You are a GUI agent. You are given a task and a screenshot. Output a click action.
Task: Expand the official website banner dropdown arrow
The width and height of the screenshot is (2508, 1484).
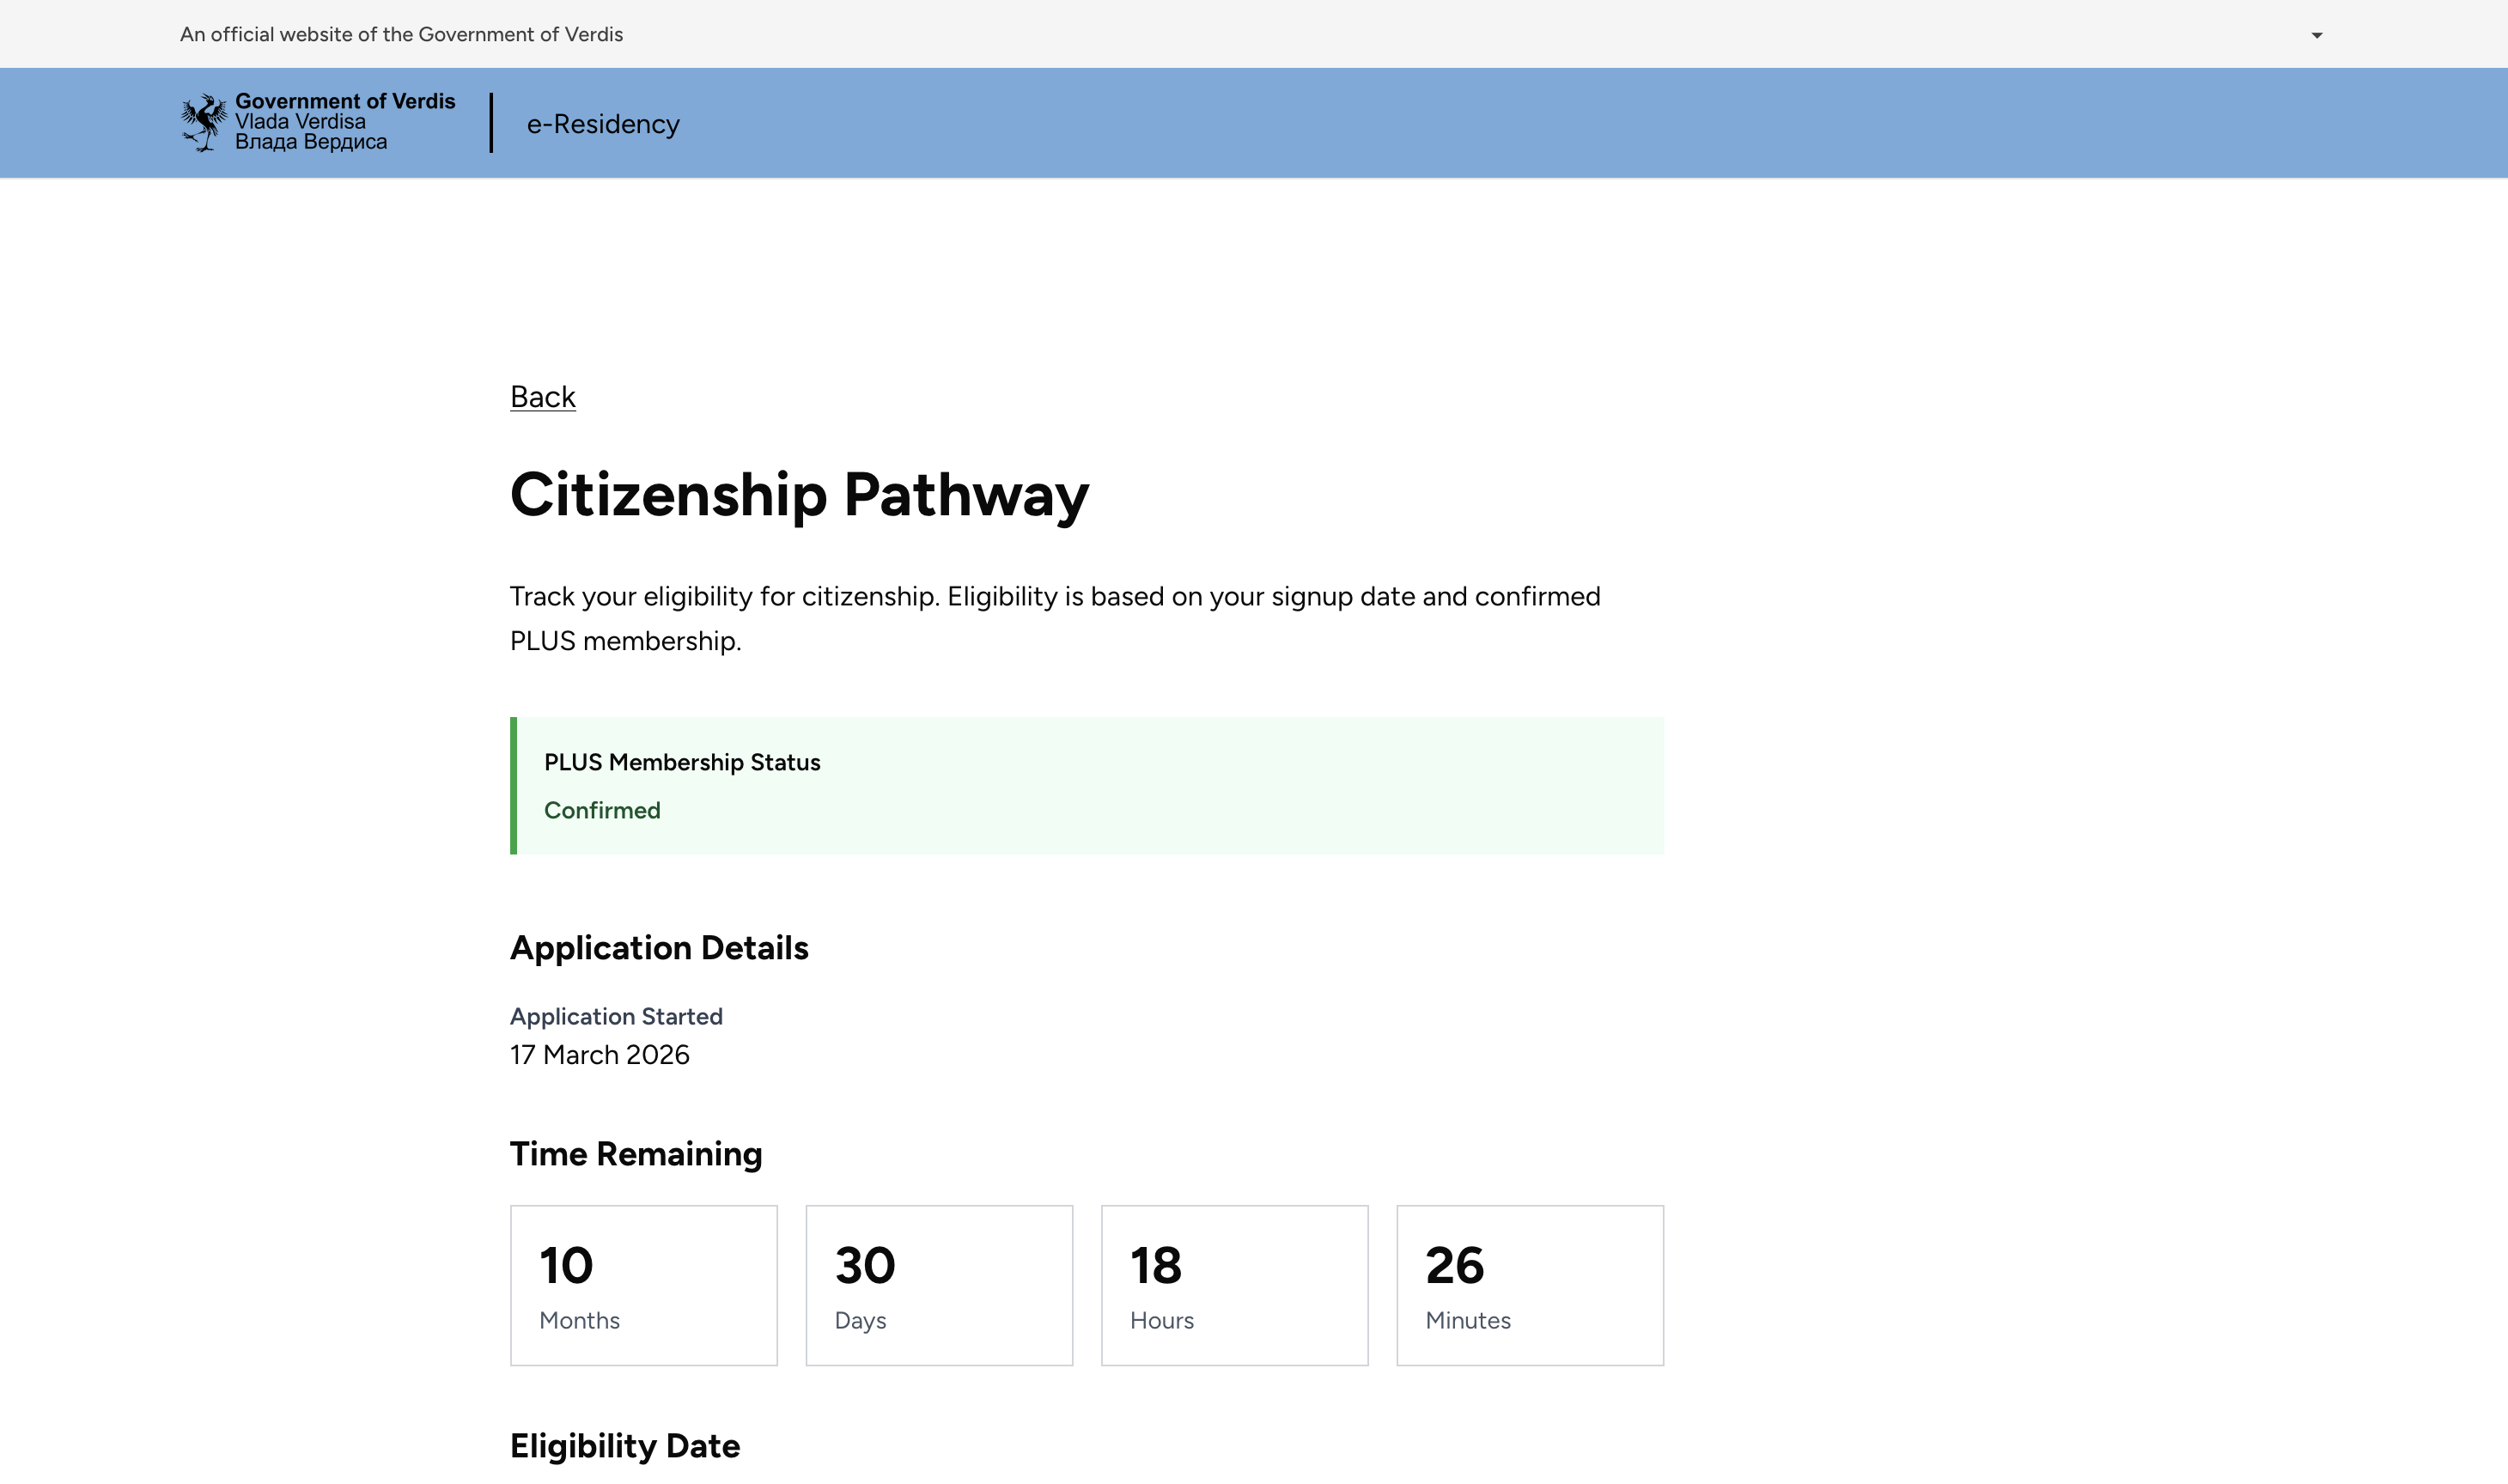click(2316, 35)
